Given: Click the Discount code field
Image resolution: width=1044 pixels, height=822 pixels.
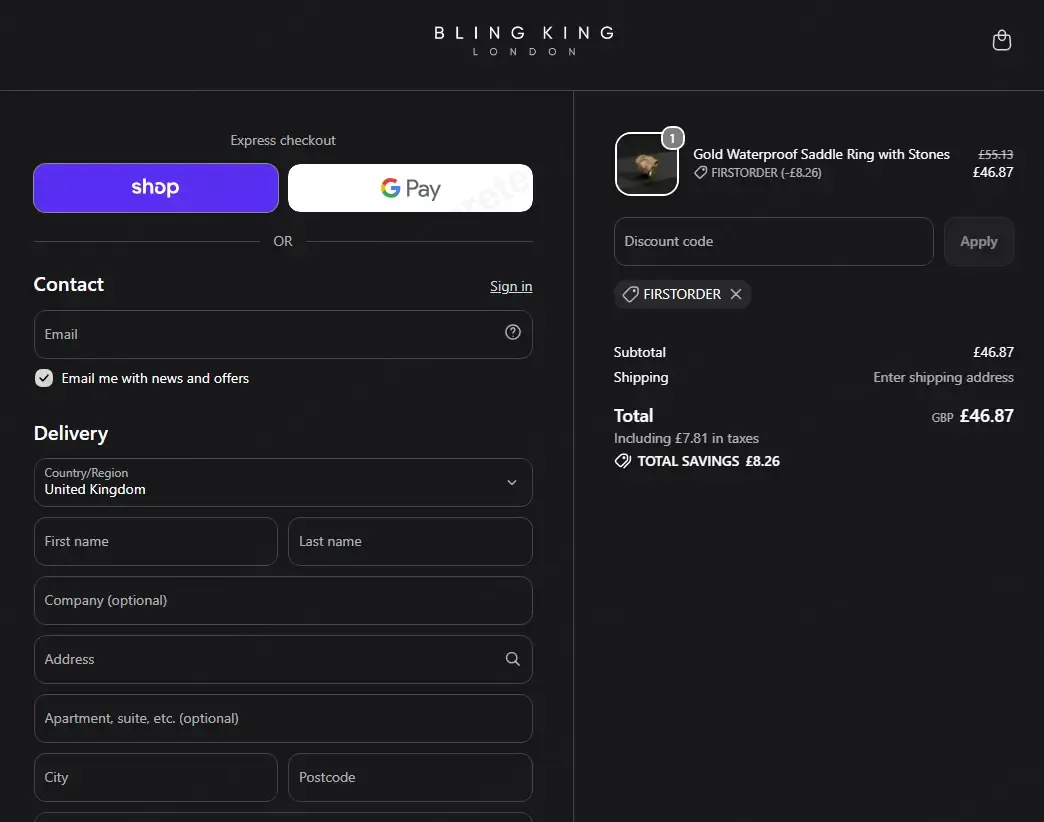Looking at the screenshot, I should pyautogui.click(x=773, y=242).
